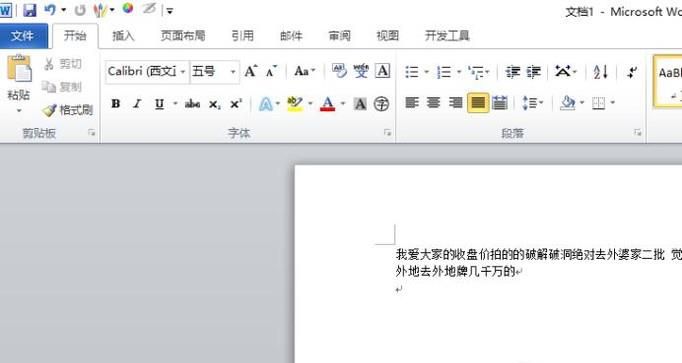Click the Borders icon
Image resolution: width=682 pixels, height=363 pixels.
tap(598, 103)
